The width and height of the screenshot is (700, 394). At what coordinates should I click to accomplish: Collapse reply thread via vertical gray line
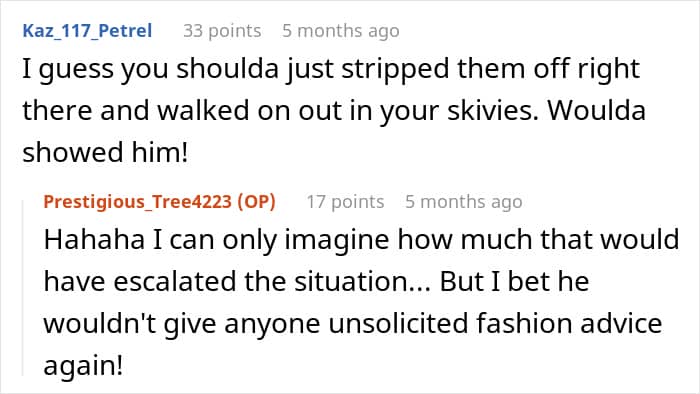(x=23, y=288)
